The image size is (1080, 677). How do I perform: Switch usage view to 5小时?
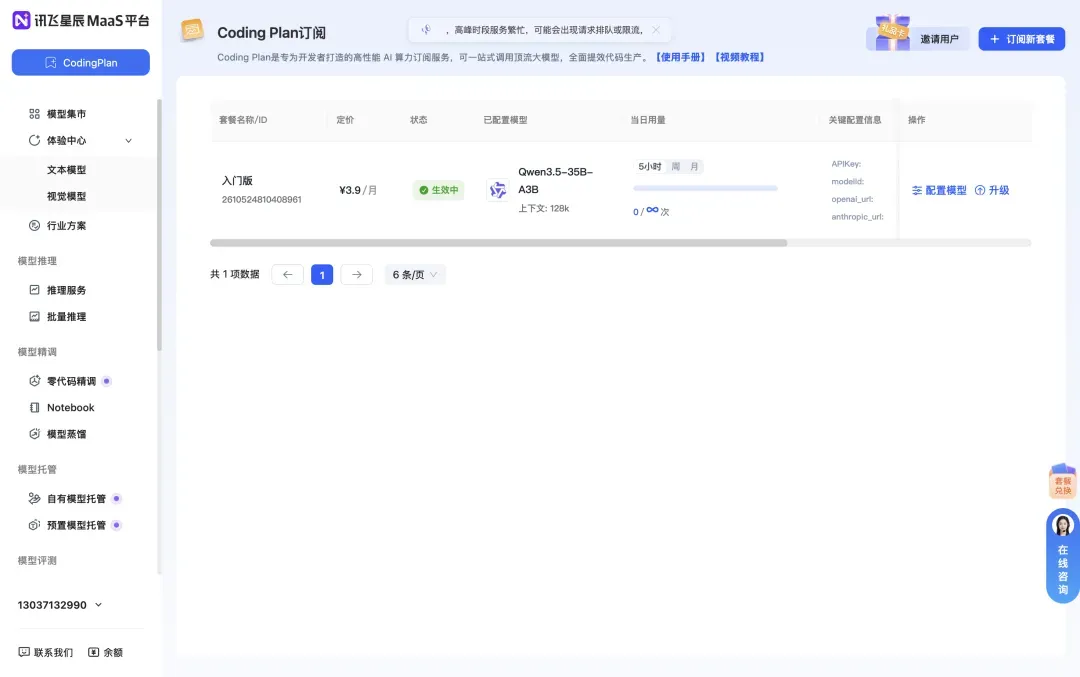point(650,166)
